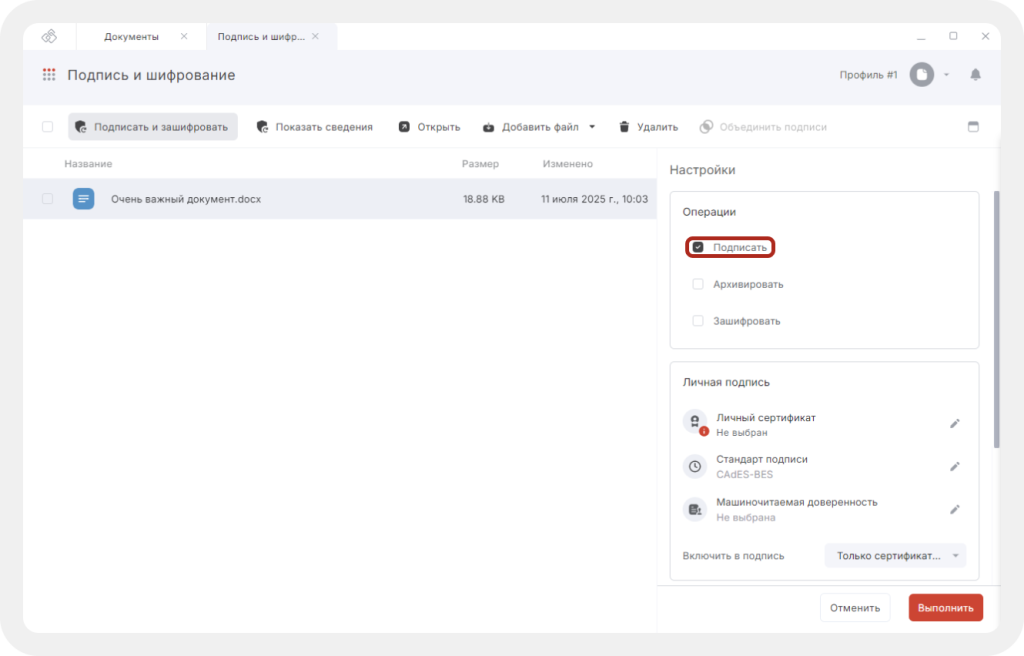This screenshot has height=656, width=1024.
Task: Switch to the Документы tab
Action: (131, 36)
